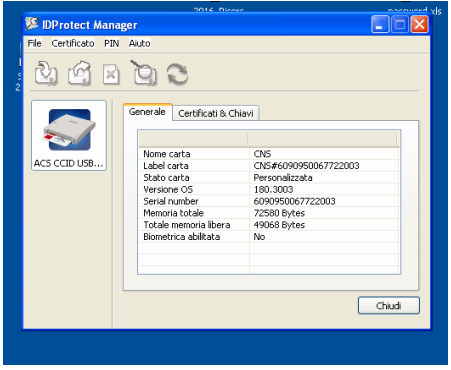Click the Personalizzata value
This screenshot has width=451, height=370.
[283, 178]
